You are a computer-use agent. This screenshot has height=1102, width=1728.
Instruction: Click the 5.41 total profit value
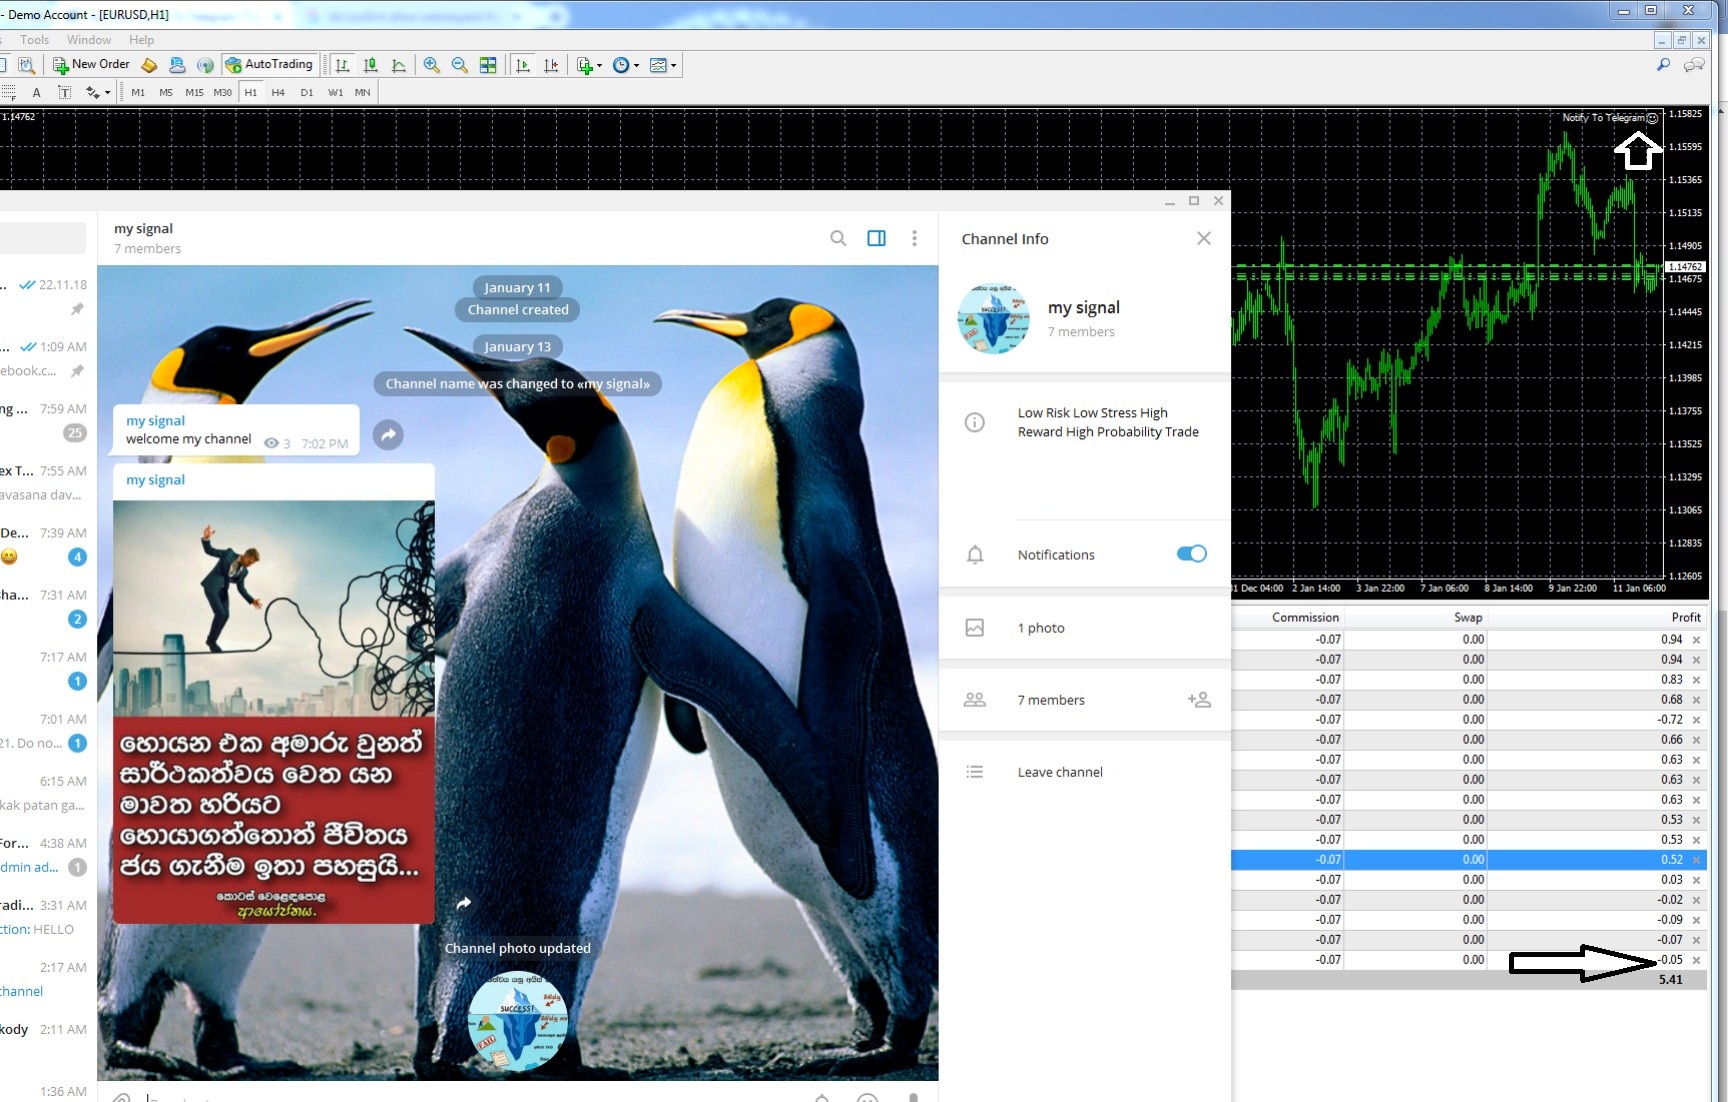(1670, 980)
